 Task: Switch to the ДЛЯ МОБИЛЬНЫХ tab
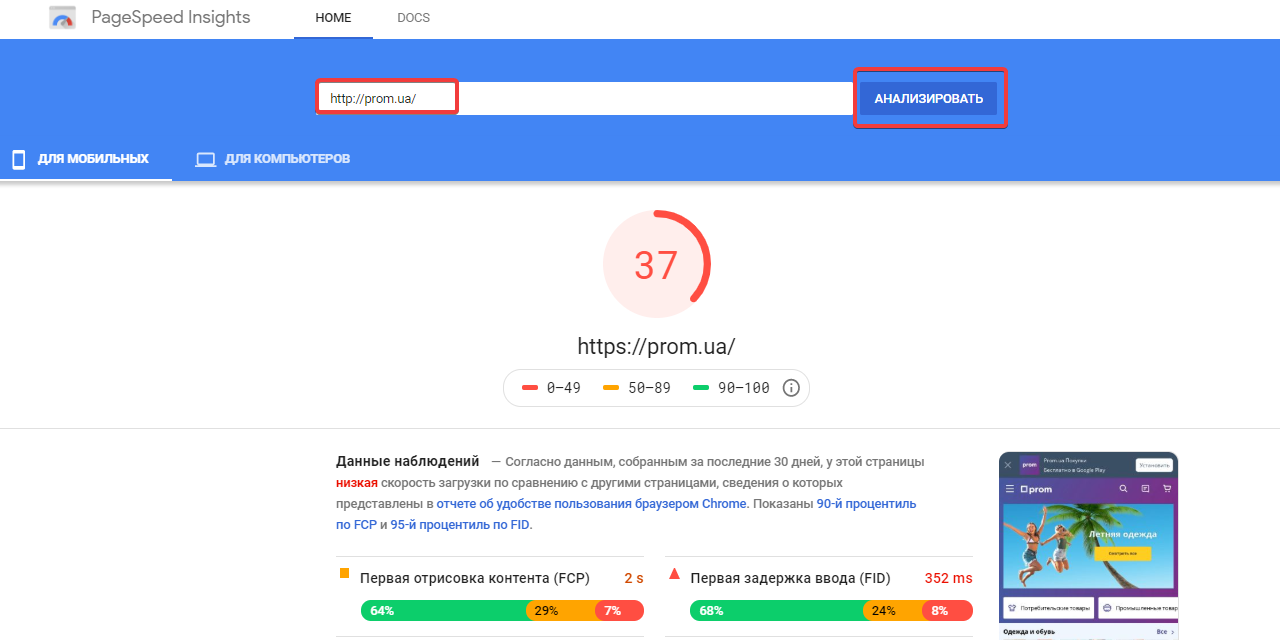click(86, 159)
